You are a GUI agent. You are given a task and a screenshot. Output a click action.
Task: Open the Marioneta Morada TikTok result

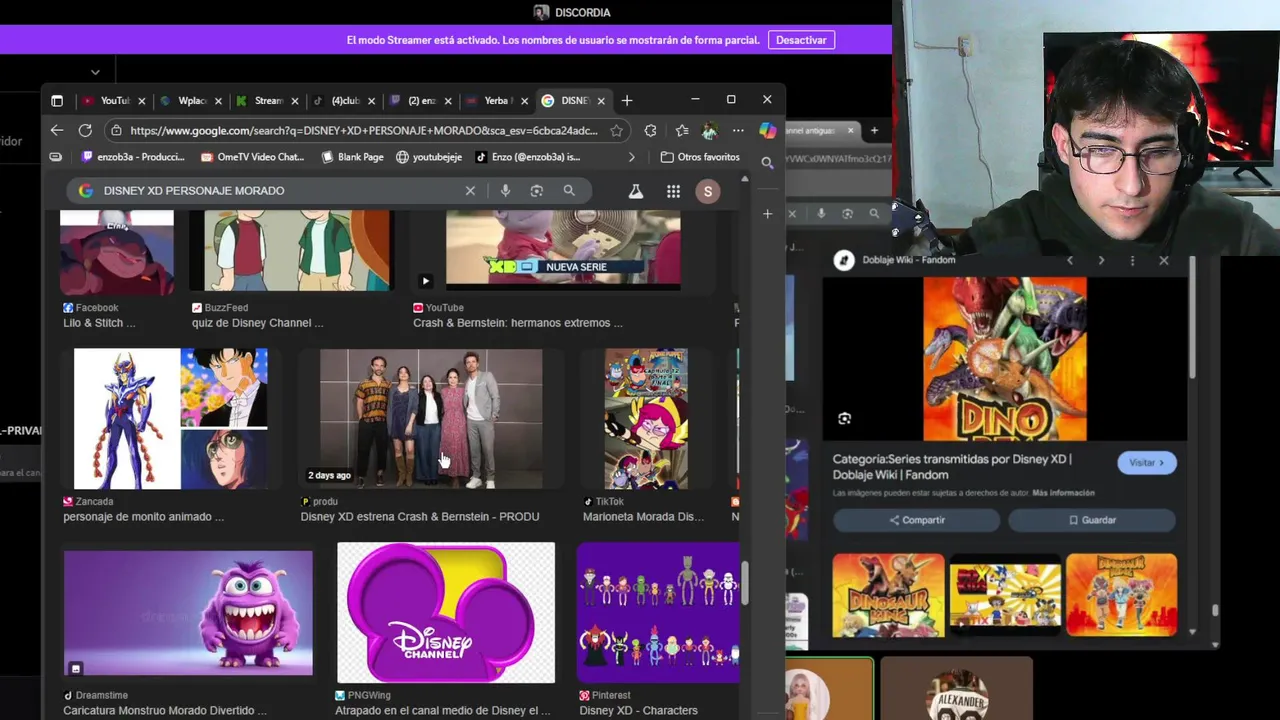(x=646, y=419)
